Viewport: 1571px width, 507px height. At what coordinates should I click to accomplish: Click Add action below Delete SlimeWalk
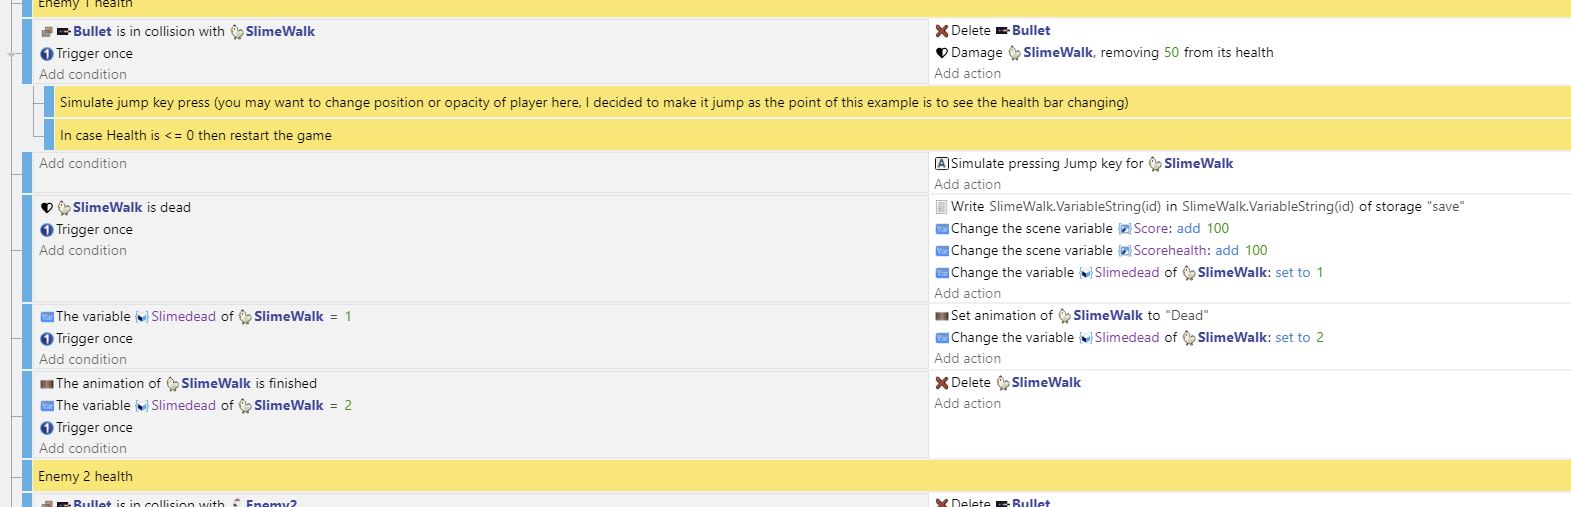click(x=967, y=404)
